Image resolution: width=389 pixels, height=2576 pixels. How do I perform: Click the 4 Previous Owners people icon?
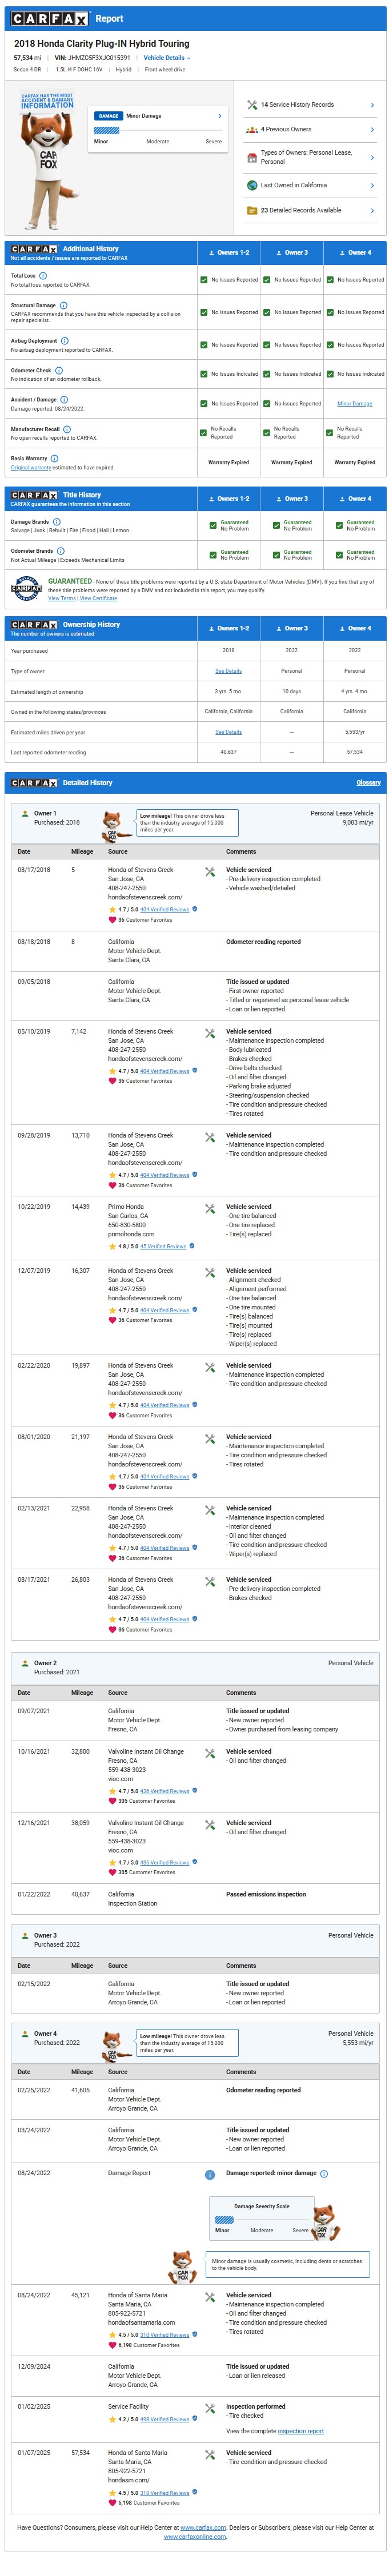252,129
